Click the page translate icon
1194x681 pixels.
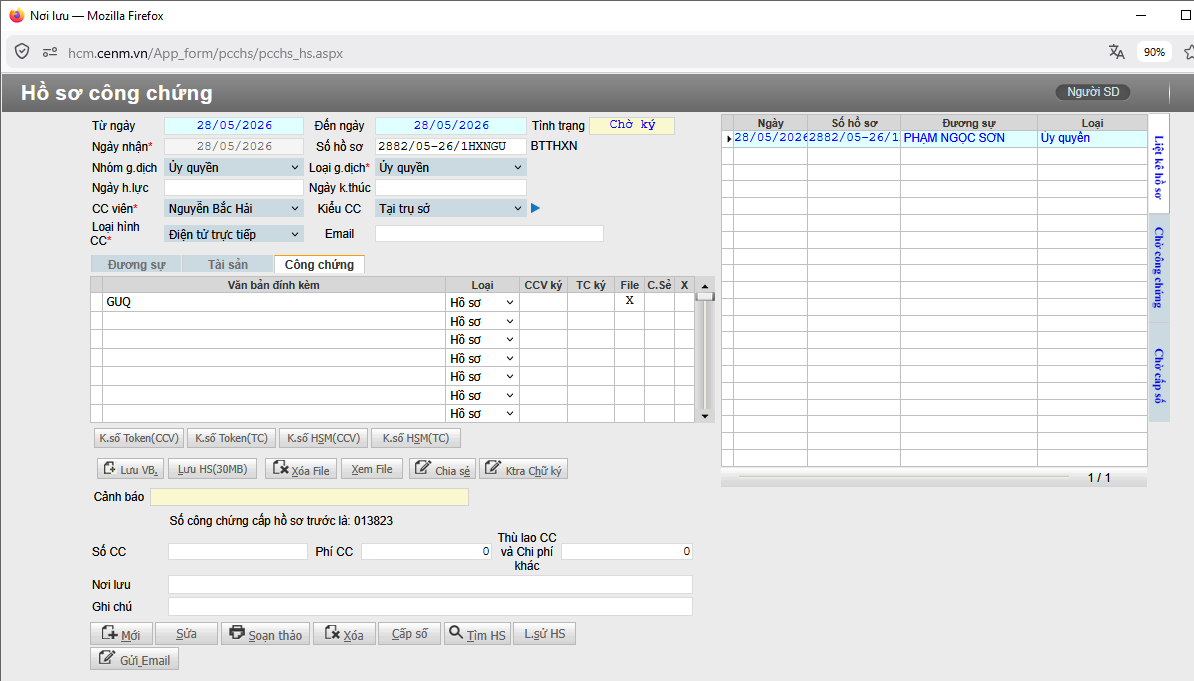tap(1116, 52)
